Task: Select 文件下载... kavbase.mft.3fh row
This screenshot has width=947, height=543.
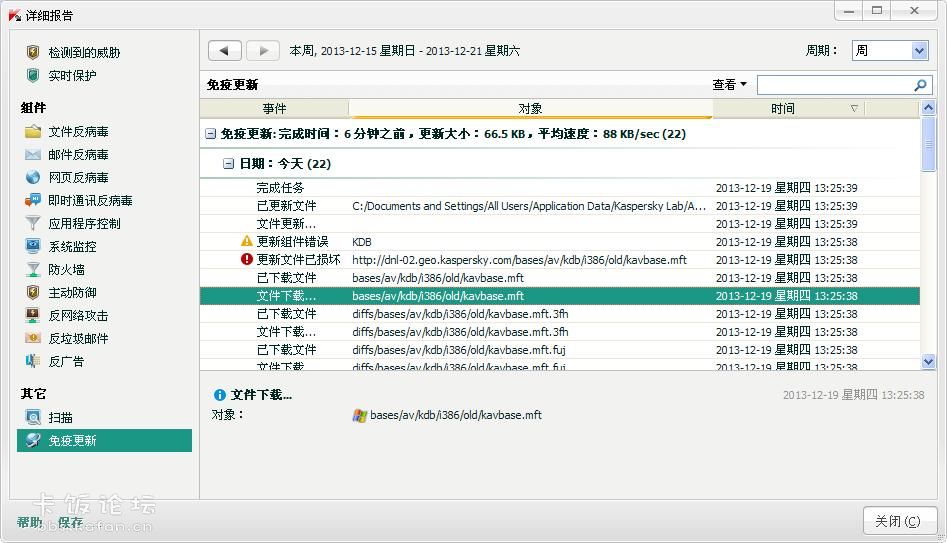Action: pyautogui.click(x=560, y=332)
